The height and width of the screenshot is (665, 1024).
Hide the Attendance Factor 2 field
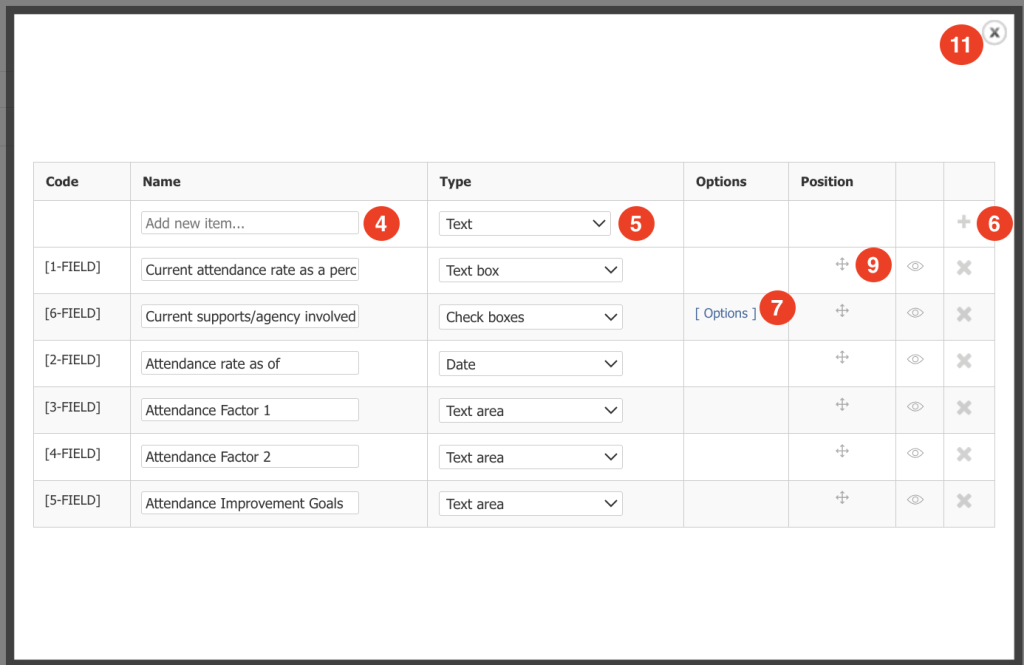coord(916,453)
